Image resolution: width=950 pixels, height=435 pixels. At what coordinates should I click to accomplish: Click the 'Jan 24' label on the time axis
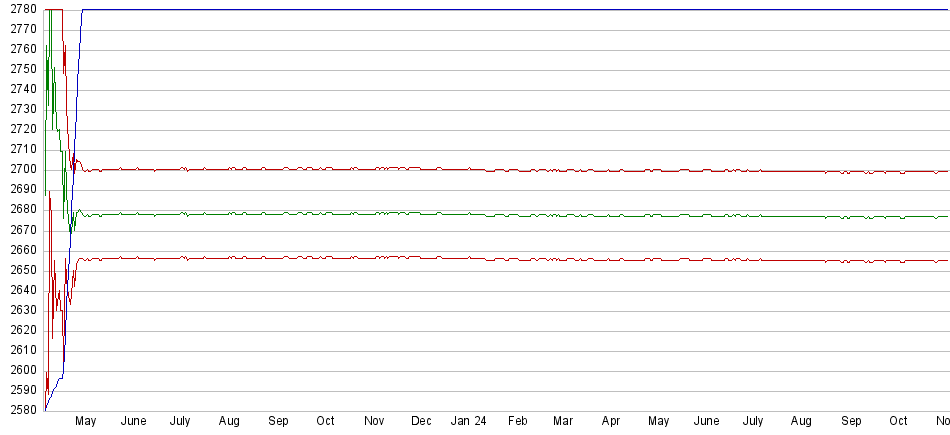click(470, 422)
